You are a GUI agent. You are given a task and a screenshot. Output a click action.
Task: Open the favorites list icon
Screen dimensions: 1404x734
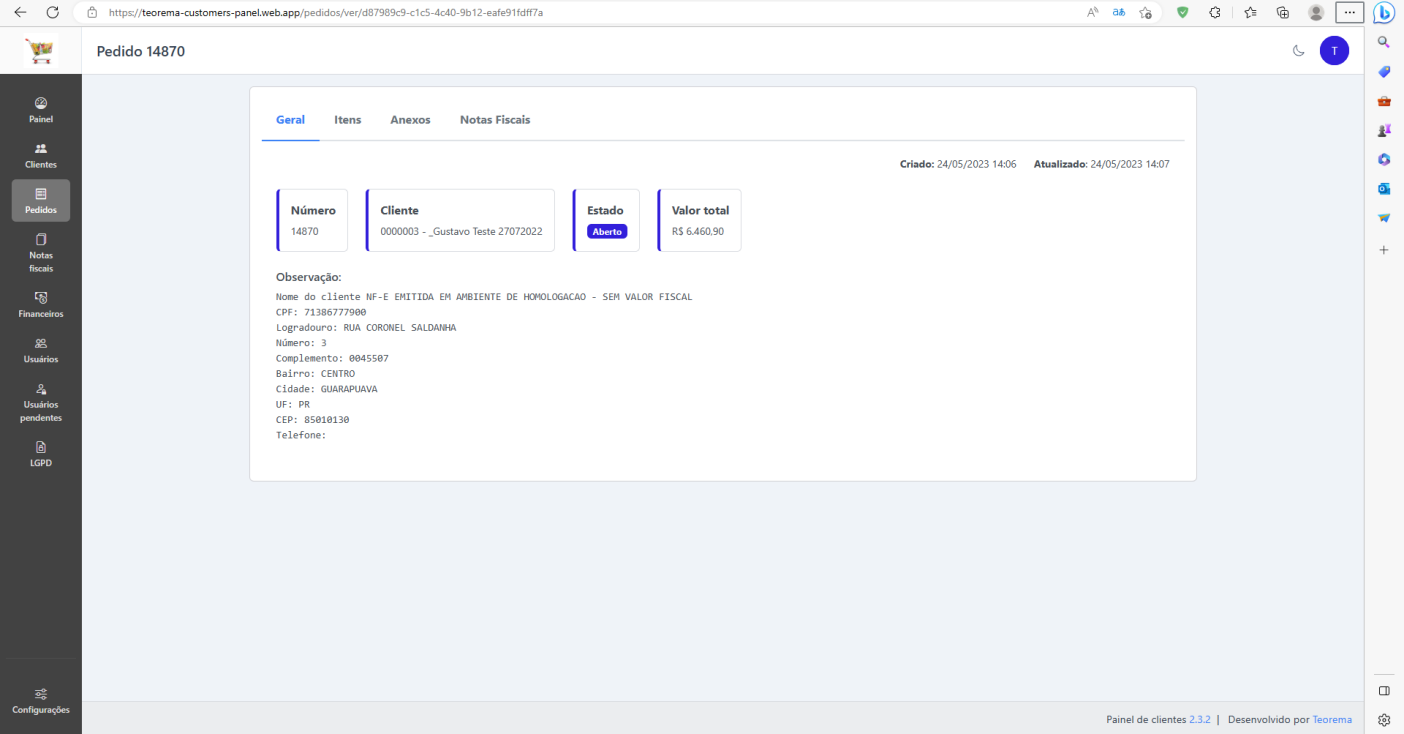coord(1250,13)
